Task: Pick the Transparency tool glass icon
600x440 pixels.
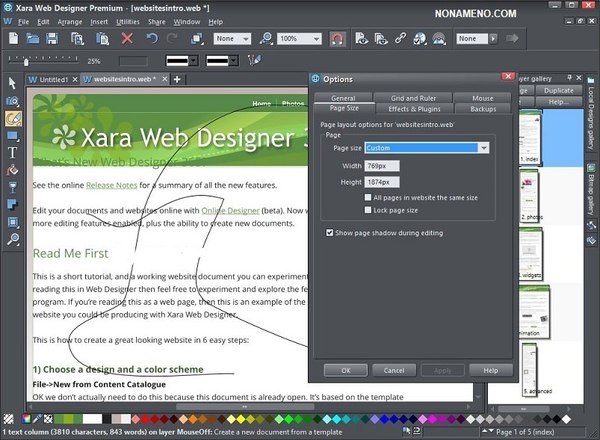Action: pos(13,187)
